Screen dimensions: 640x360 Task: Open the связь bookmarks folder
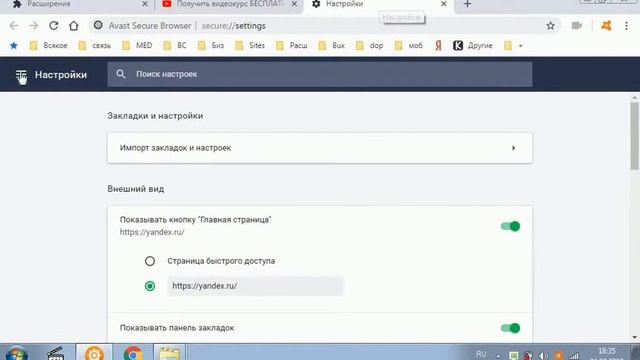click(x=95, y=45)
